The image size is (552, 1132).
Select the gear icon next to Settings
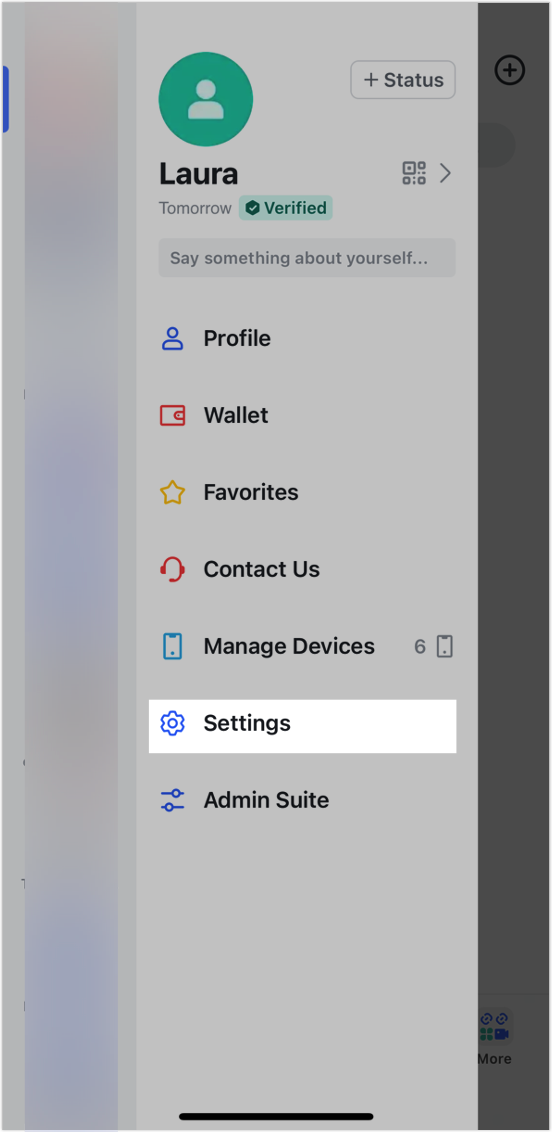(172, 723)
